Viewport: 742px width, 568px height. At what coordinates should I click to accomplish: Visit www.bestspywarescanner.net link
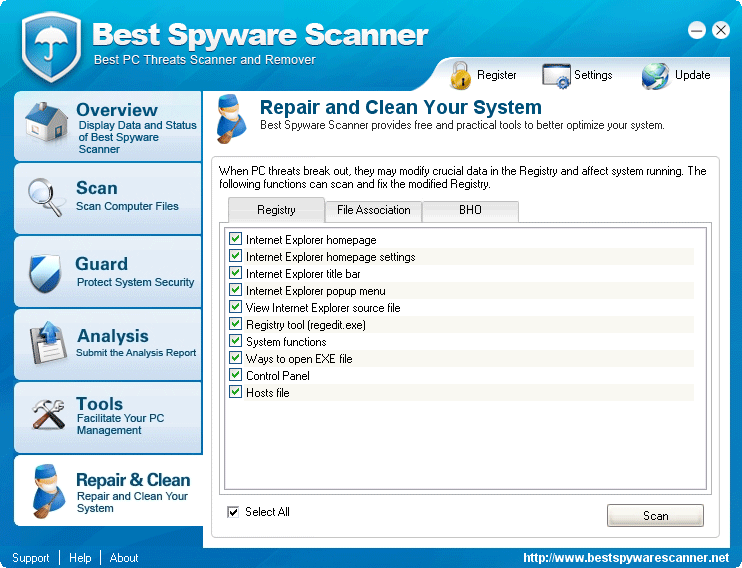[x=626, y=558]
